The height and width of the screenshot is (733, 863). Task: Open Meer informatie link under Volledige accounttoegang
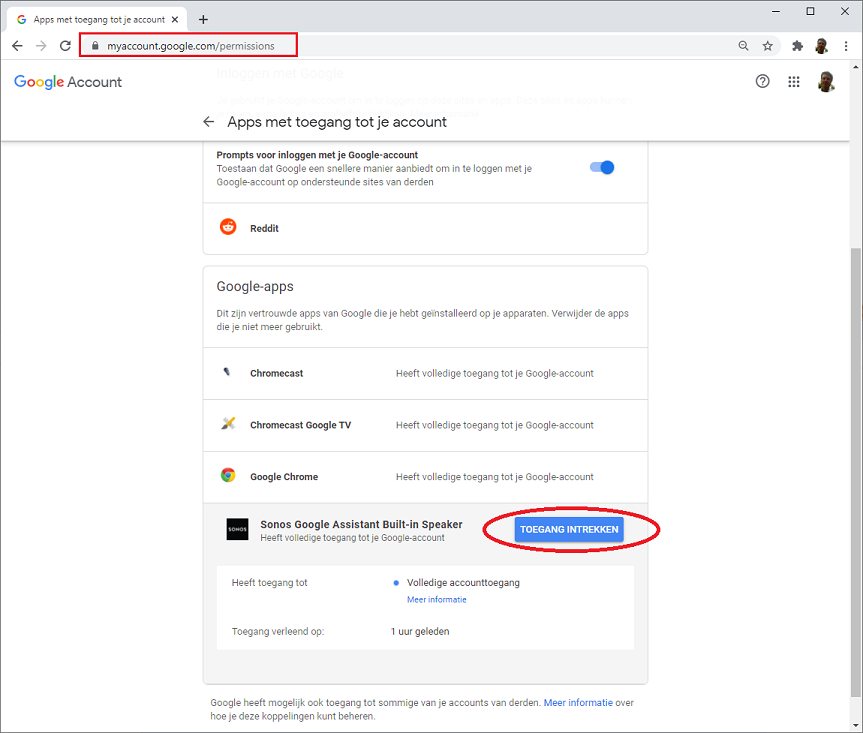(x=436, y=599)
